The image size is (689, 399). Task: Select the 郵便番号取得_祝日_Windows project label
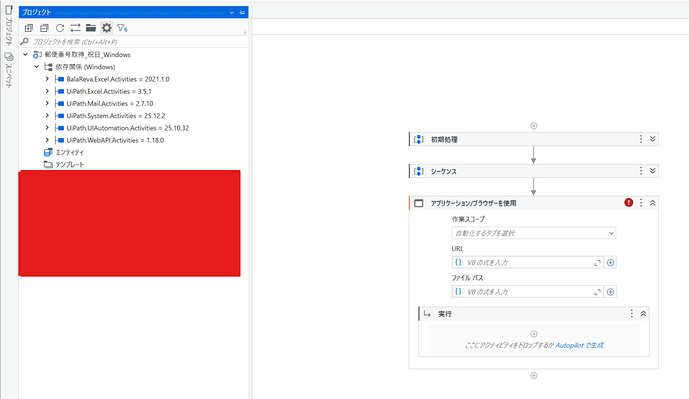(x=87, y=54)
